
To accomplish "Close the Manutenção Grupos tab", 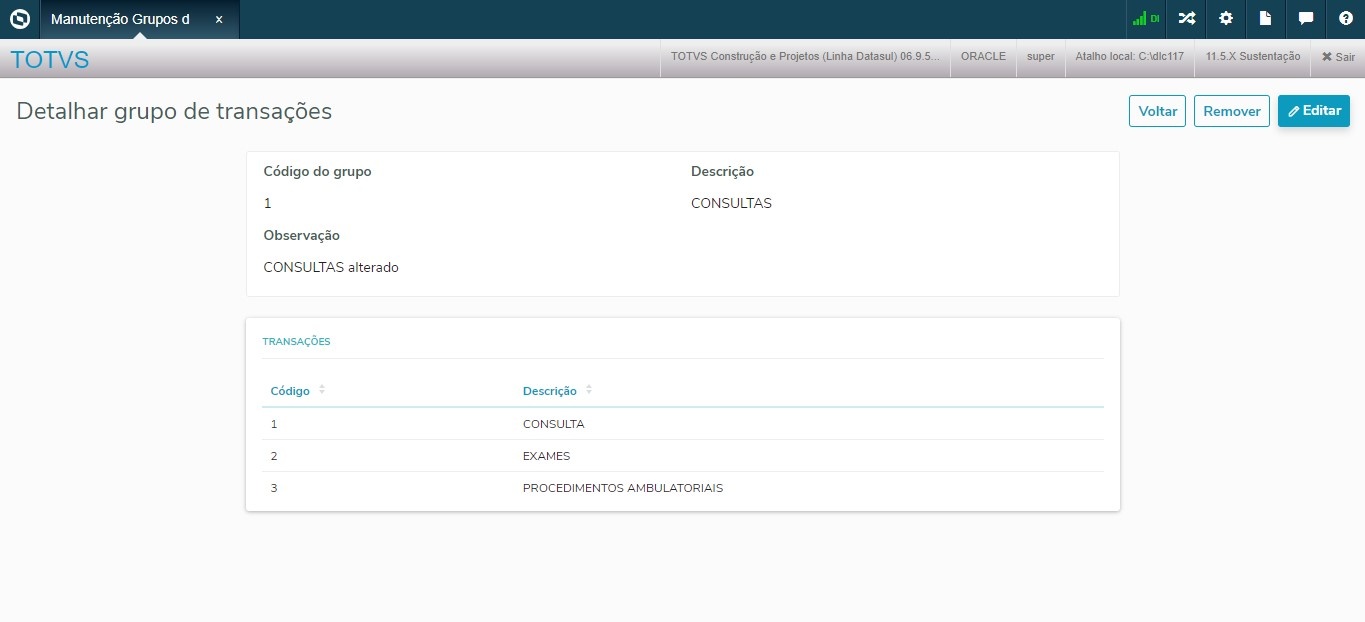I will (219, 19).
